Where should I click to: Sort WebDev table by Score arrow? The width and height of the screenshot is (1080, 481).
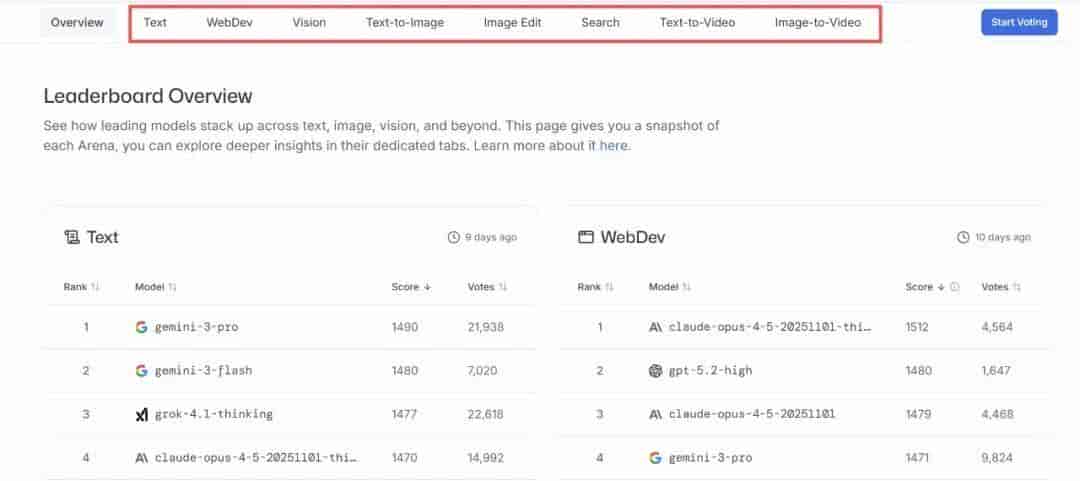pyautogui.click(x=941, y=287)
